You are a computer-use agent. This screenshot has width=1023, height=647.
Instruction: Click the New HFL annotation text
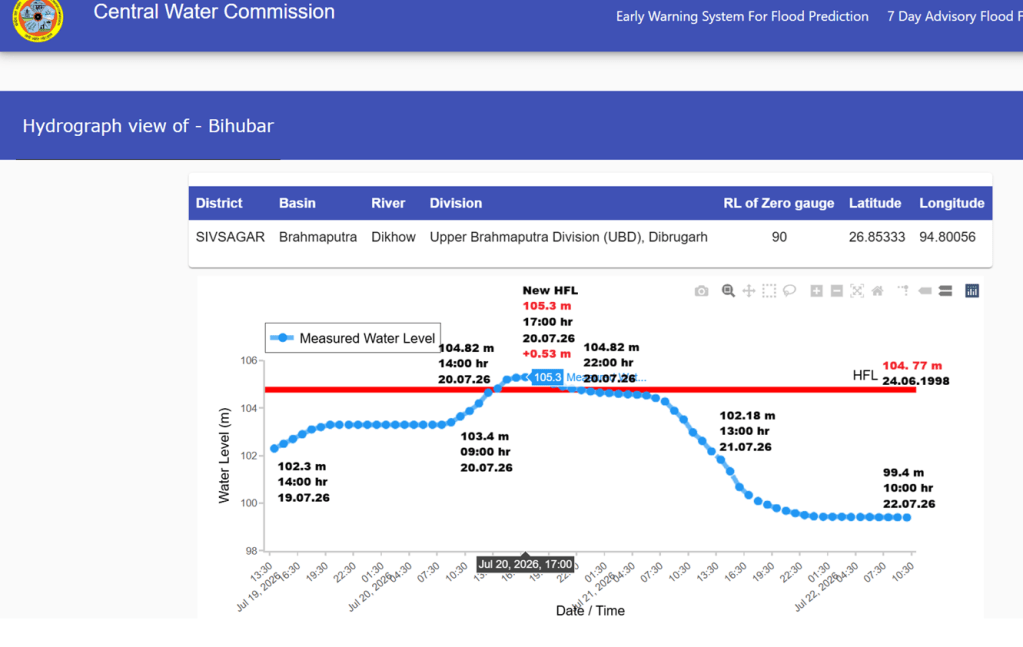(x=550, y=290)
